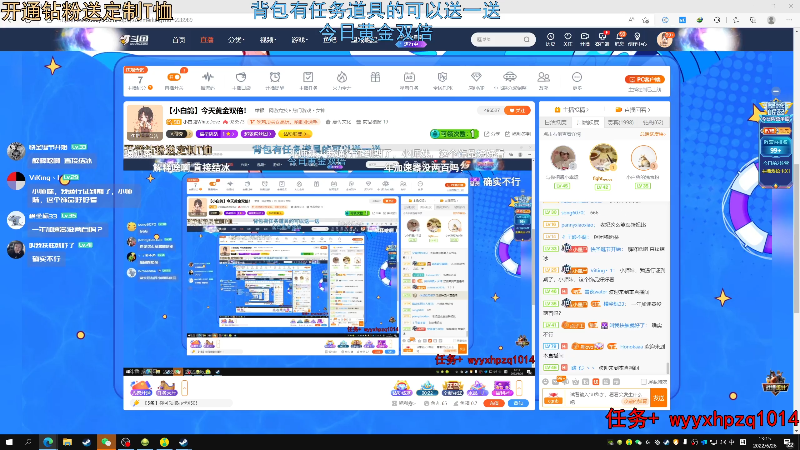This screenshot has width=800, height=450.
Task: Click the UFO icon in the activity row
Action: 509,78
